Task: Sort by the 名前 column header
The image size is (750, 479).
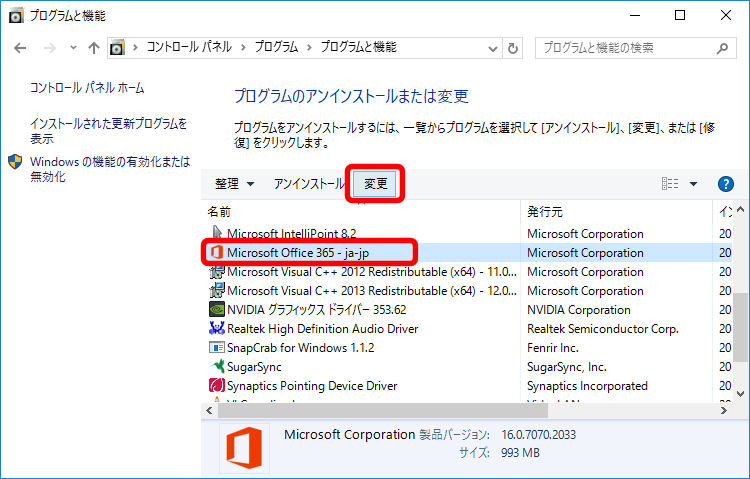Action: (219, 212)
